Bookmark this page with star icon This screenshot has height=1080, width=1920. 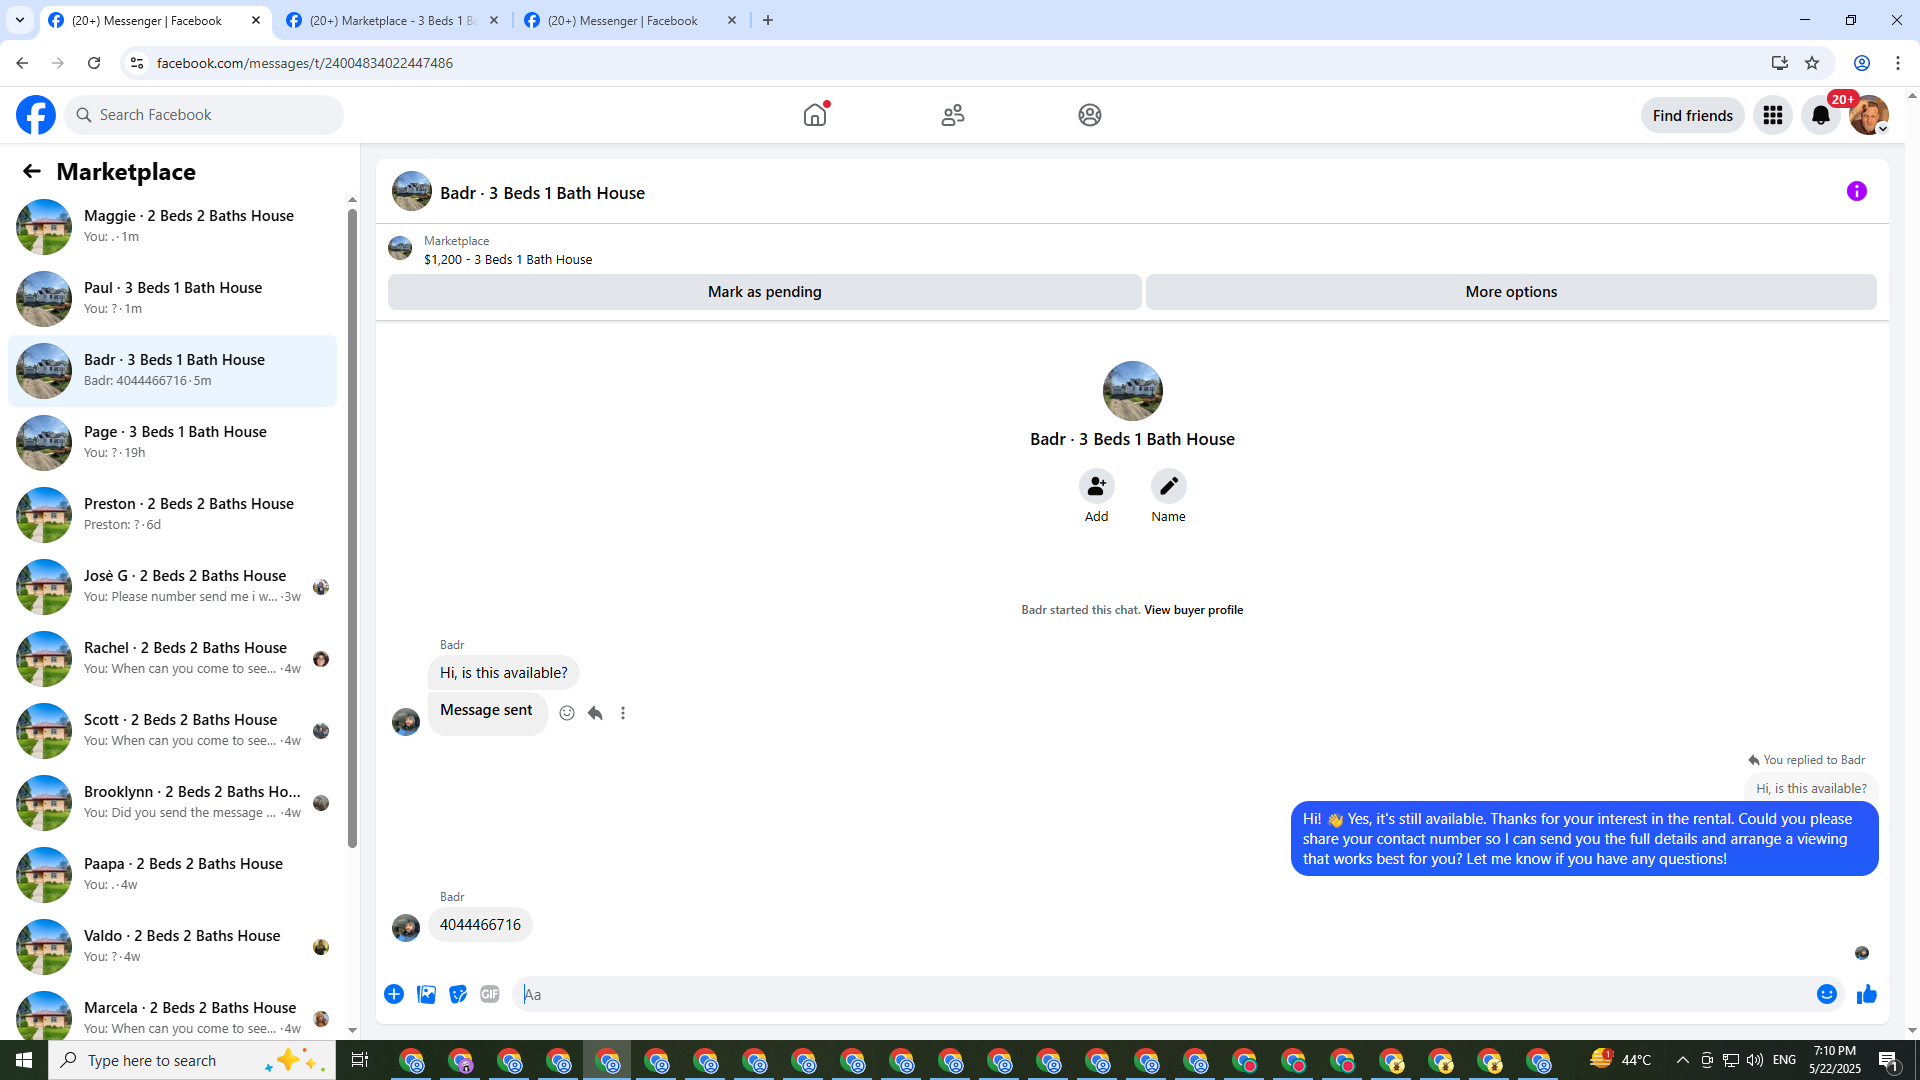click(x=1812, y=63)
